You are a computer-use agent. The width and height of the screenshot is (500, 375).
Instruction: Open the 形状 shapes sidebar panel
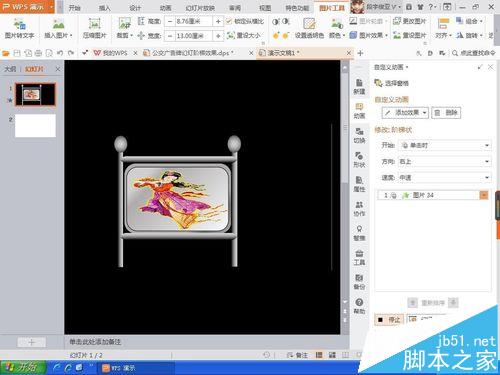(x=359, y=160)
